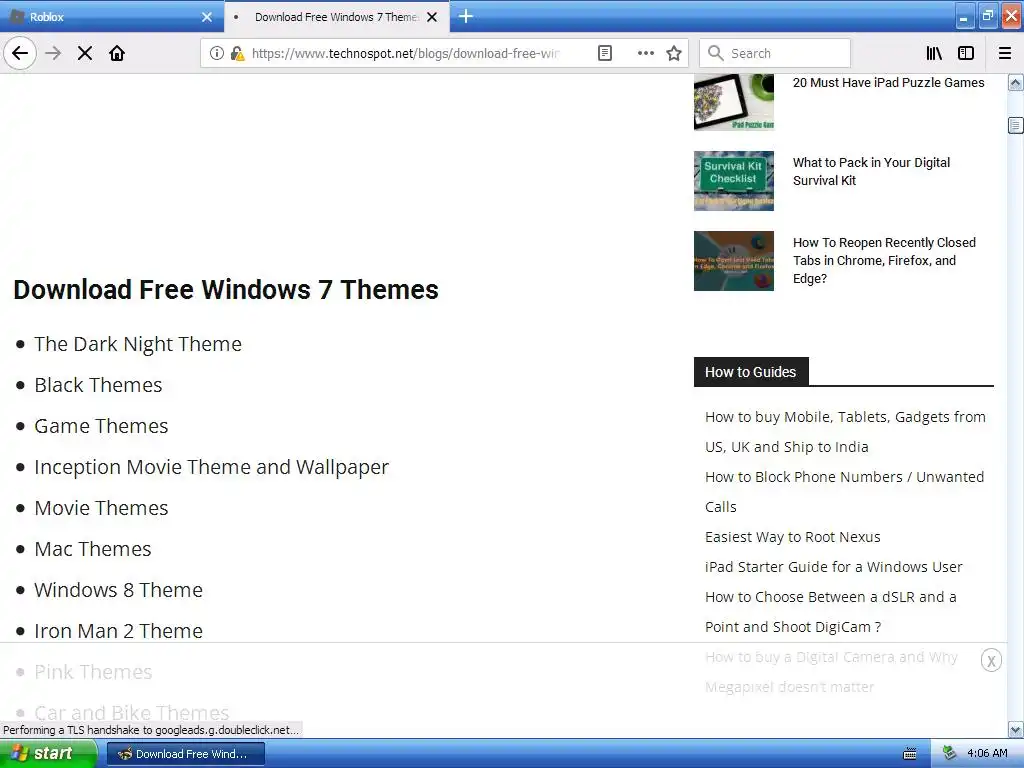Open the Firefox hamburger menu
This screenshot has height=768, width=1024.
point(1005,53)
